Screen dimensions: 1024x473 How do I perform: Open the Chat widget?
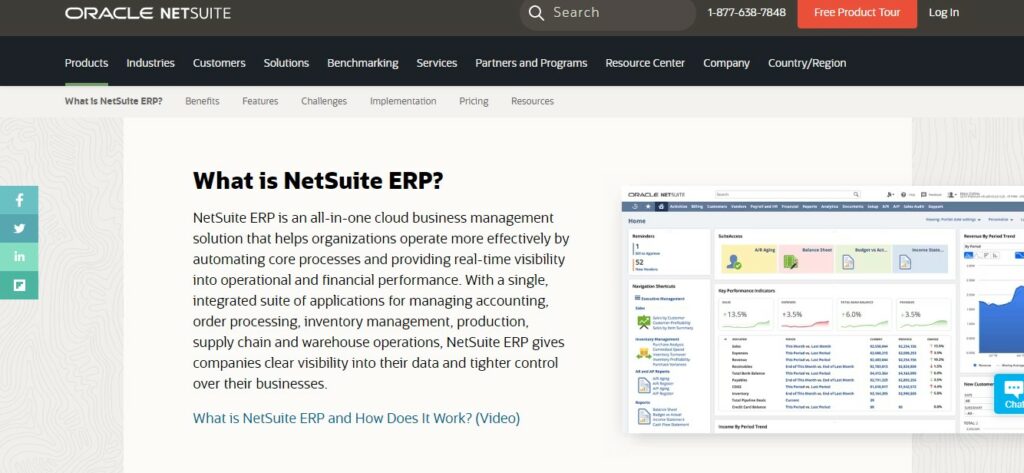coord(1010,394)
